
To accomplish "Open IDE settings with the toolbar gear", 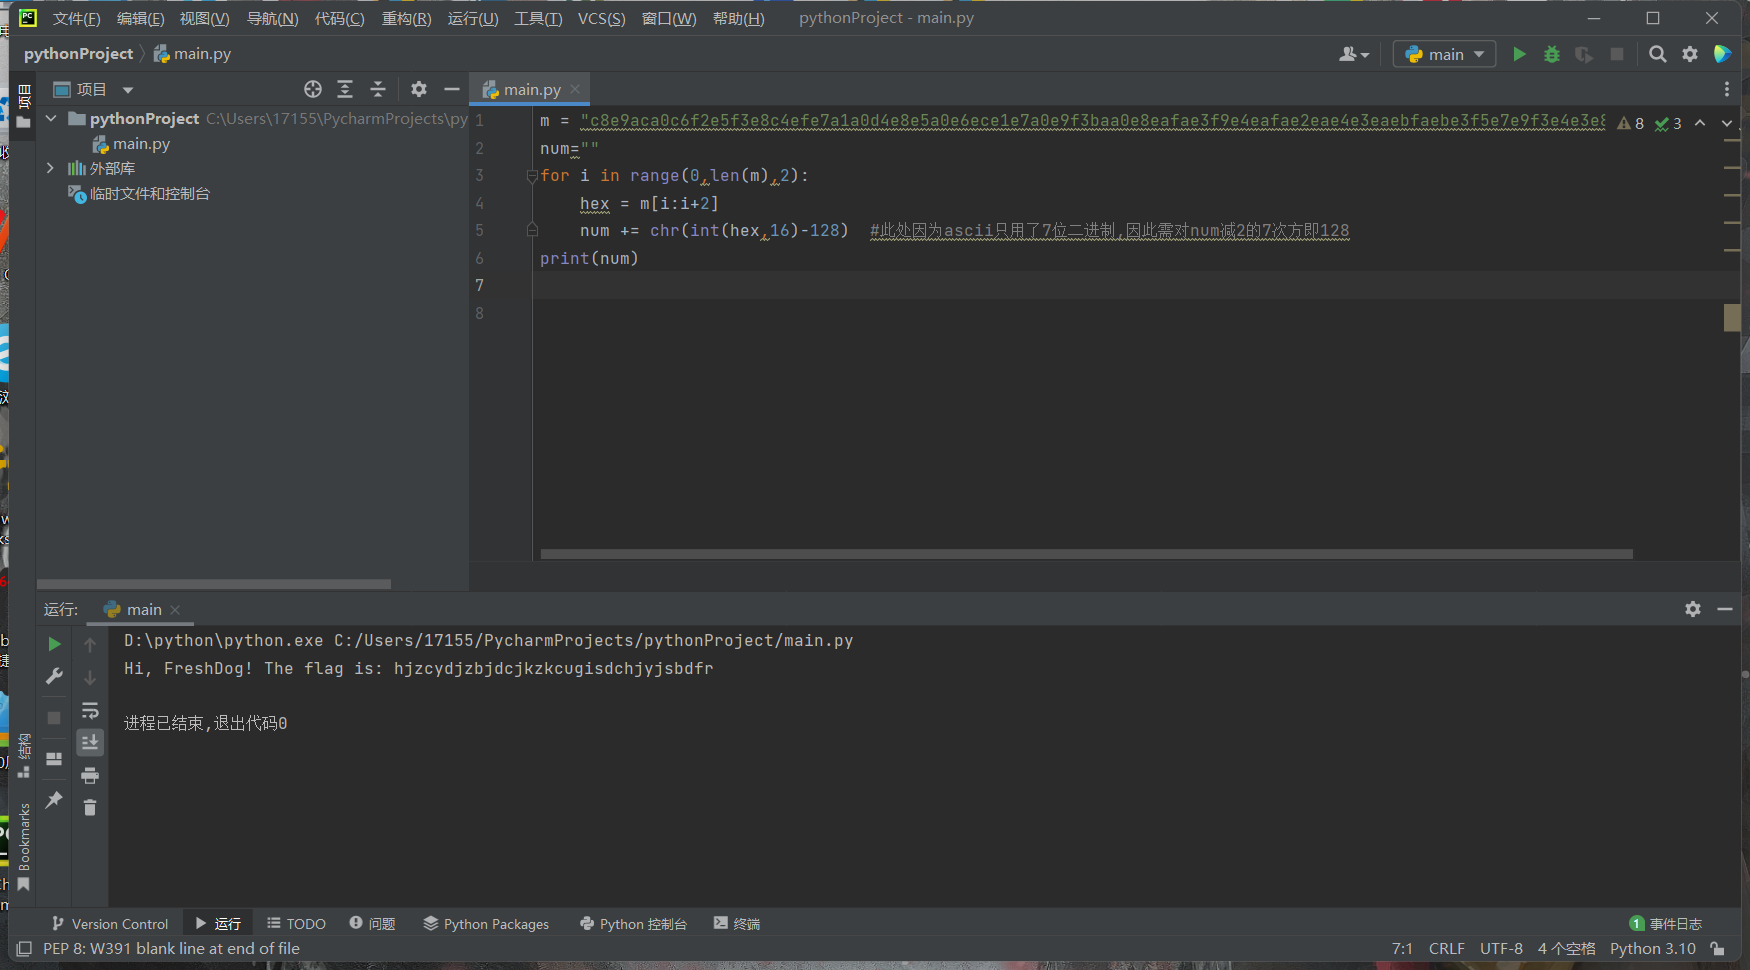I will coord(1690,54).
